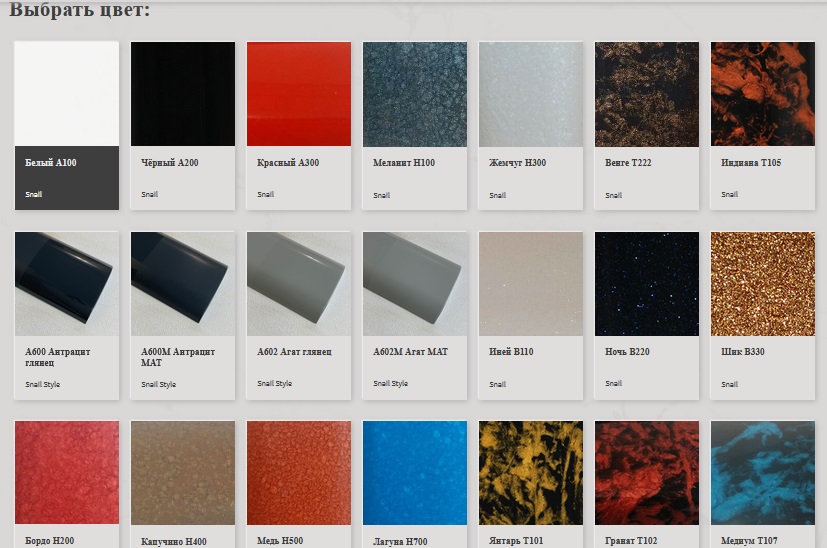Select the Индиана T105 orange-black swatch
Screen dimensions: 827x548
(x=763, y=94)
